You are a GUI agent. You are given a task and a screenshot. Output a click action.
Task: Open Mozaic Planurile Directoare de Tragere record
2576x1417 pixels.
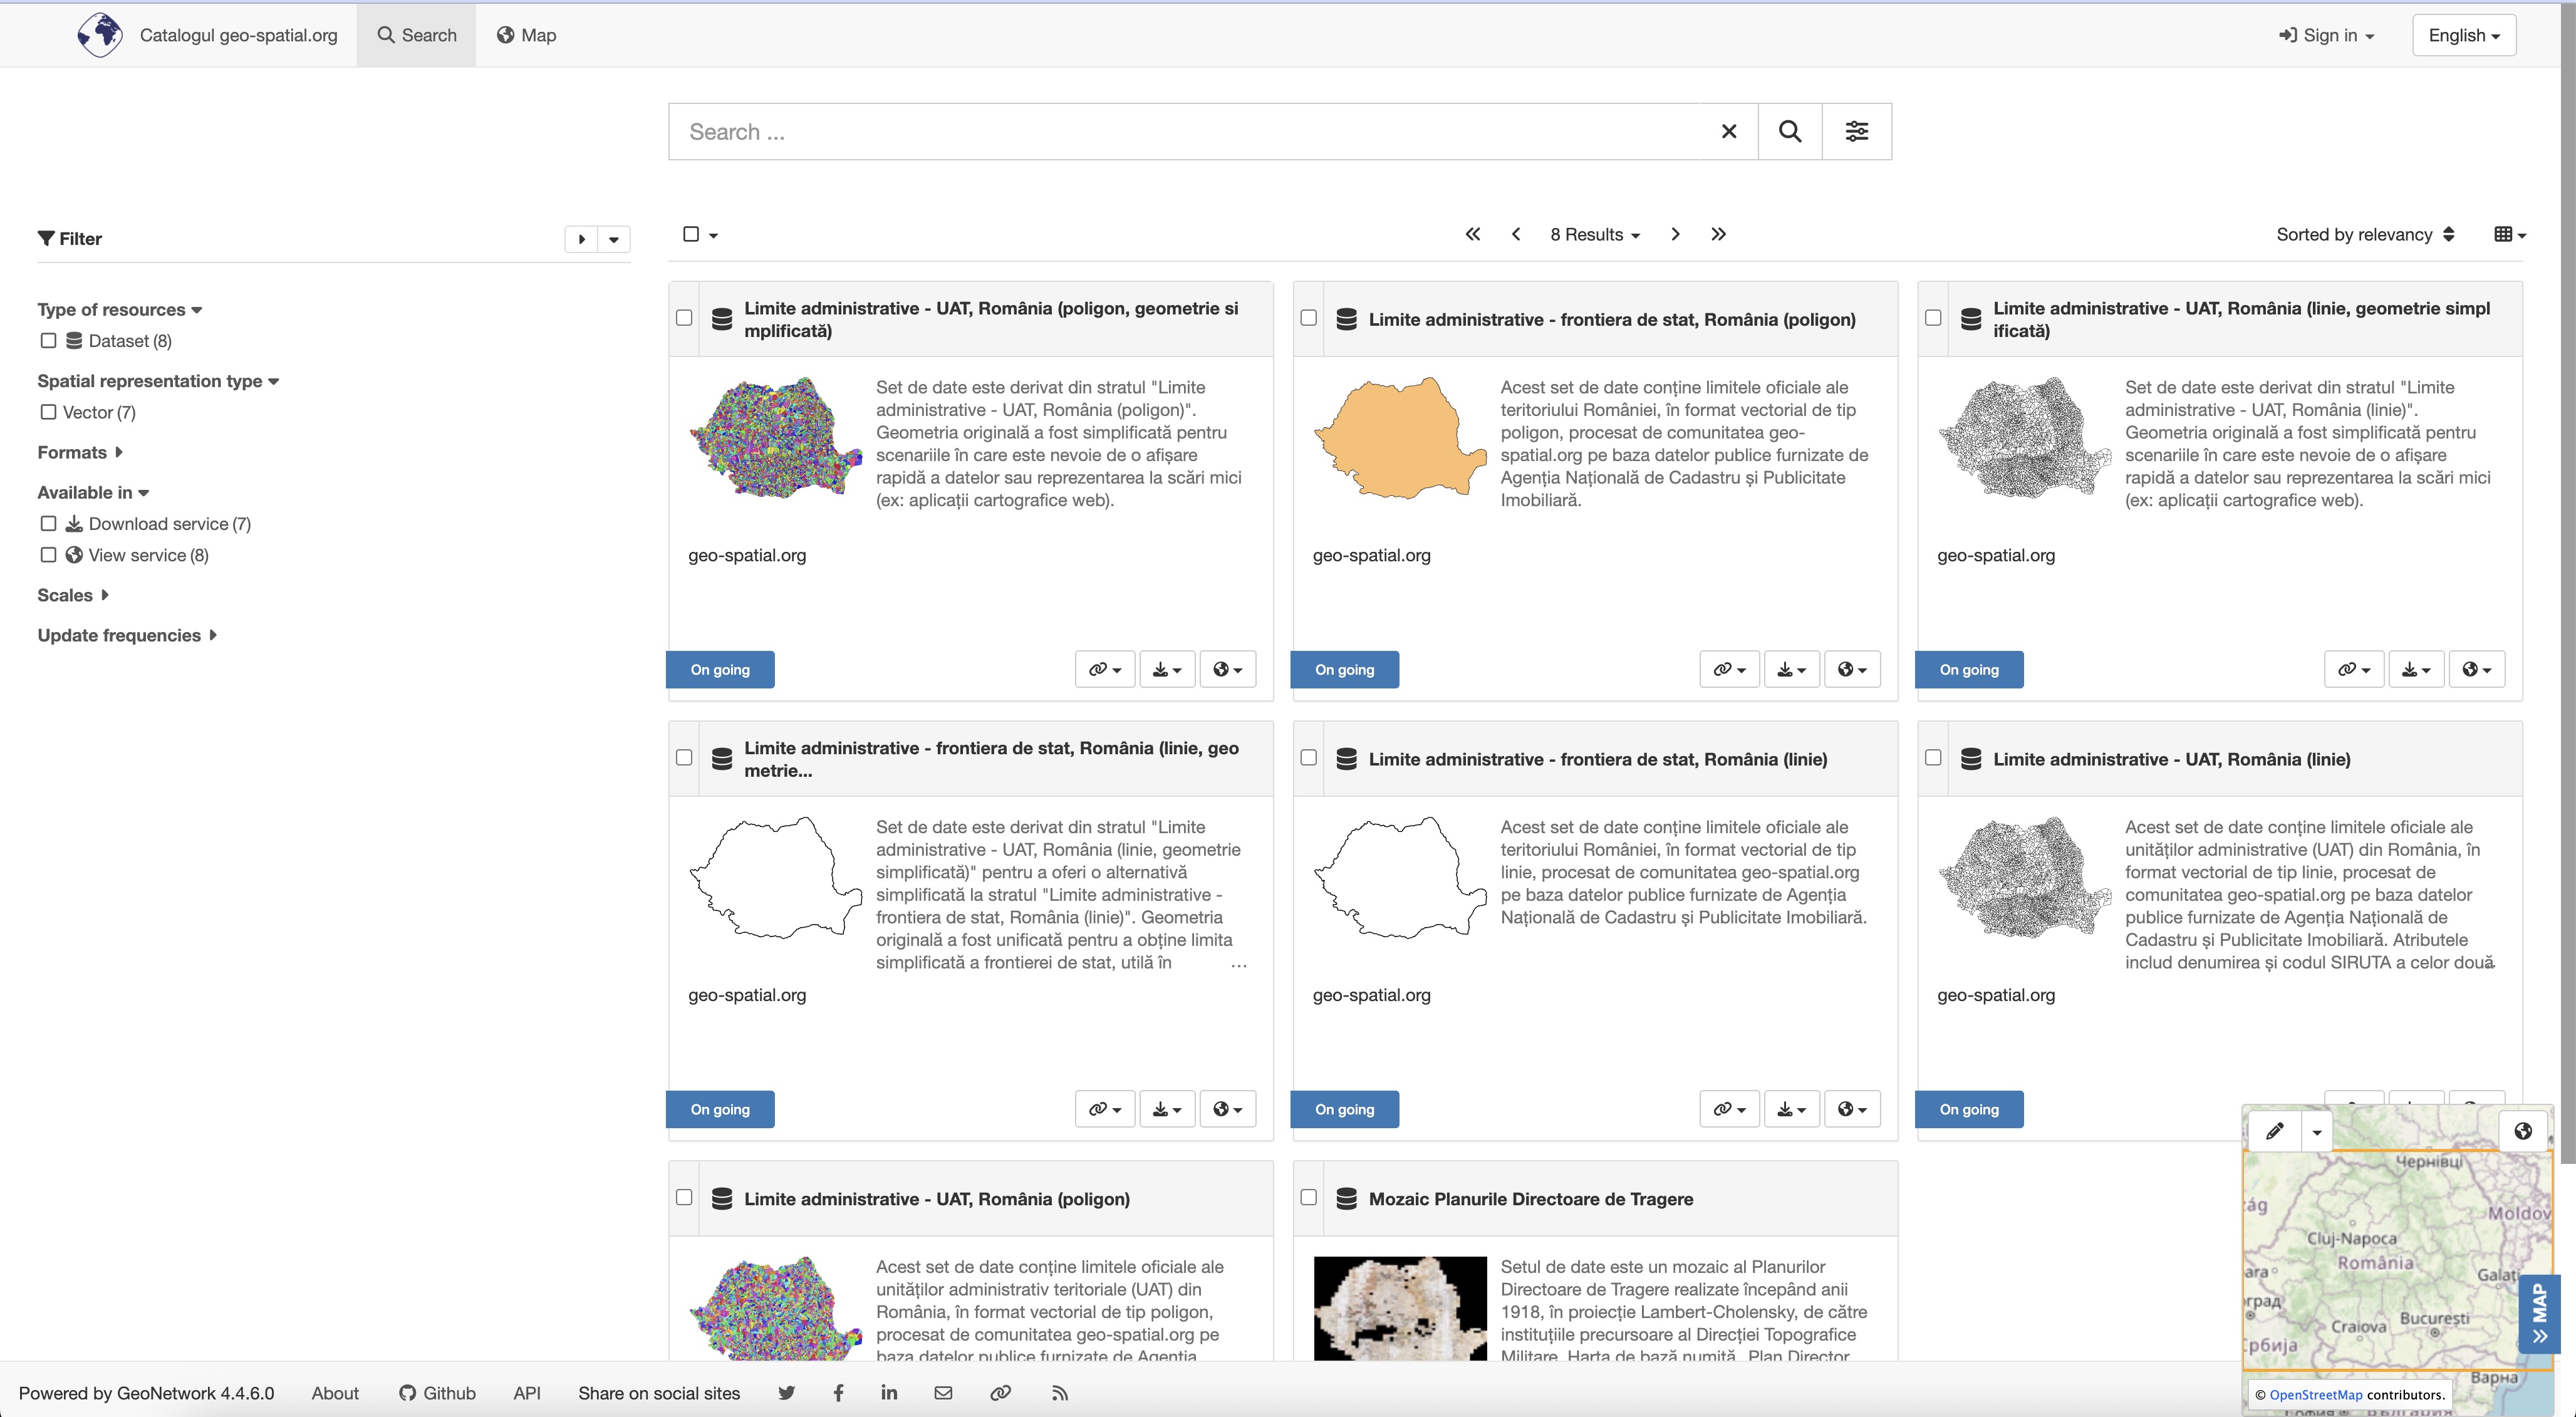click(x=1530, y=1199)
